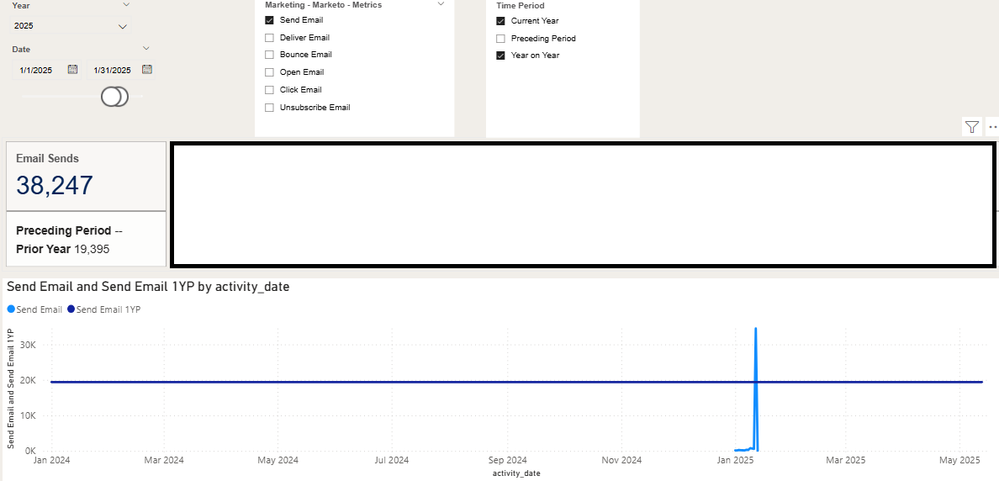This screenshot has height=481, width=999.
Task: Click the filter funnel icon
Action: click(972, 127)
